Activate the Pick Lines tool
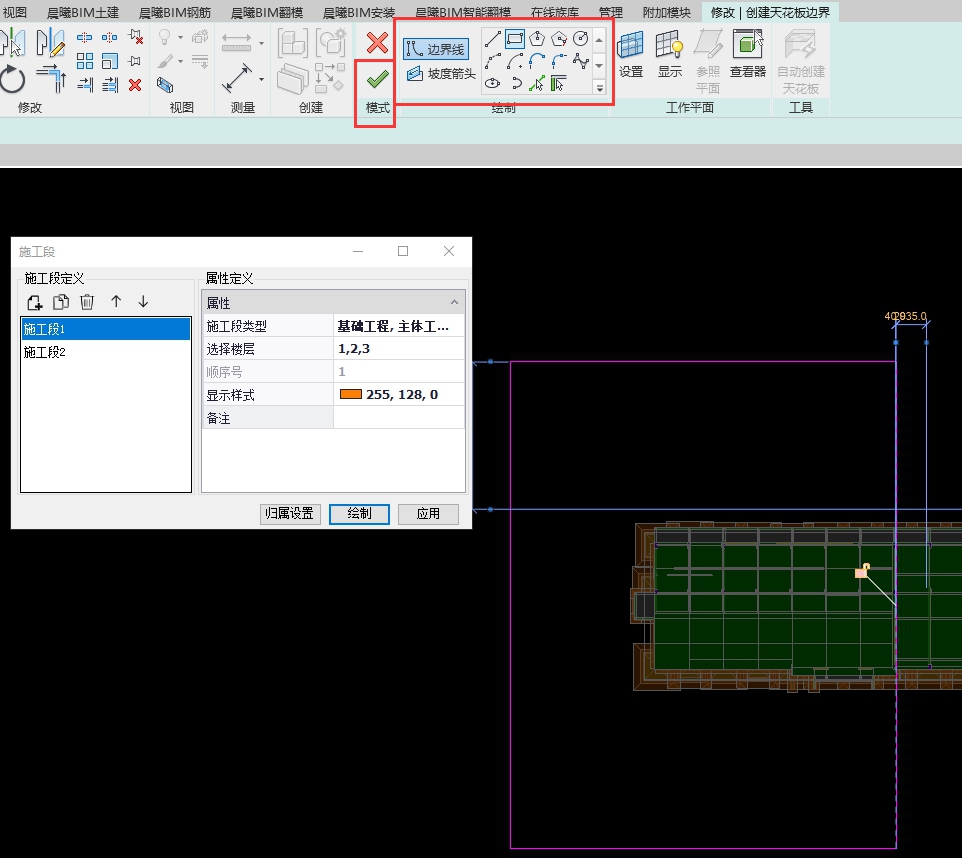The image size is (962, 859). [537, 83]
